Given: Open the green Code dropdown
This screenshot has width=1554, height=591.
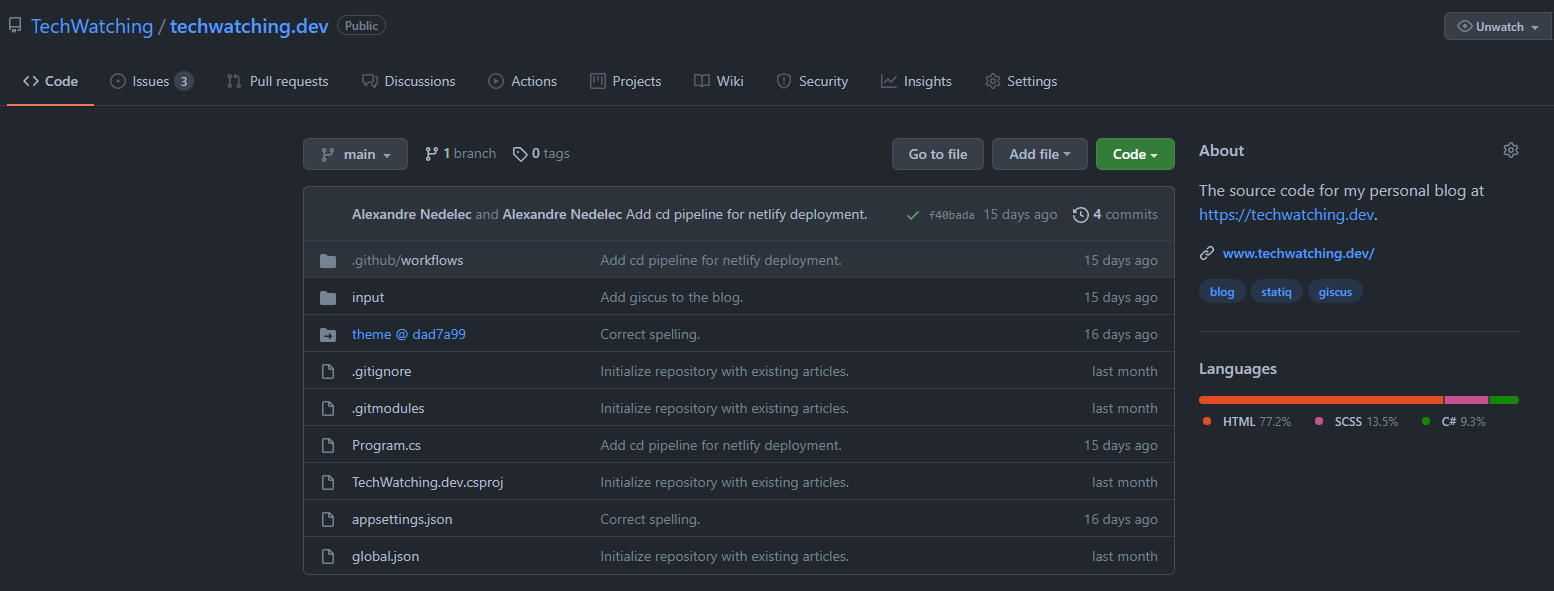Looking at the screenshot, I should coord(1135,154).
